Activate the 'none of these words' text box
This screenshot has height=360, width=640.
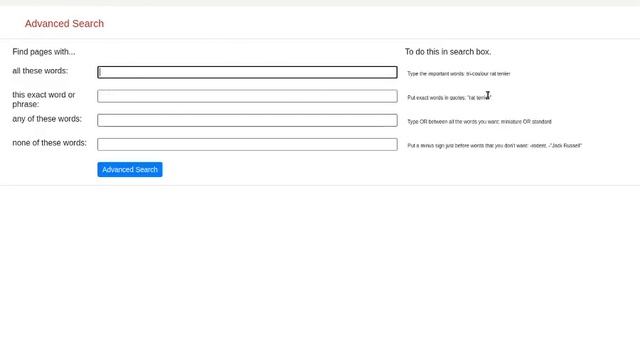247,144
